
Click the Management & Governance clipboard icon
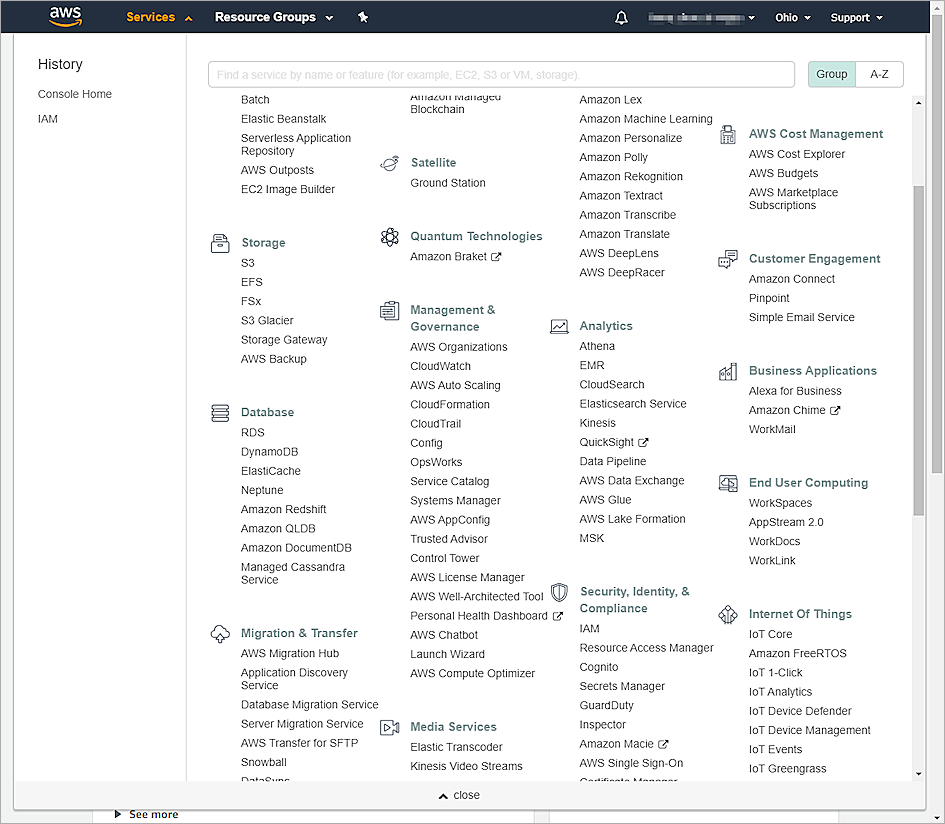(389, 310)
